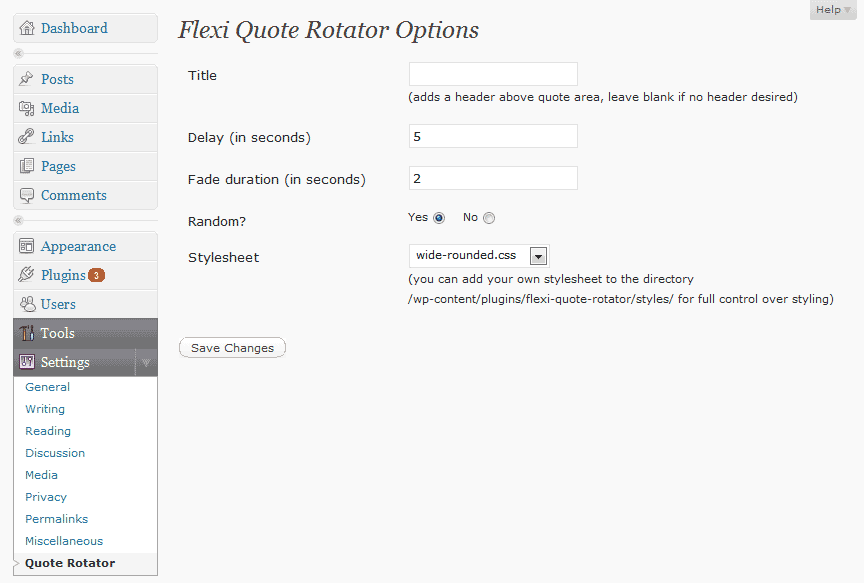
Task: Select Yes for Random option
Action: (439, 218)
